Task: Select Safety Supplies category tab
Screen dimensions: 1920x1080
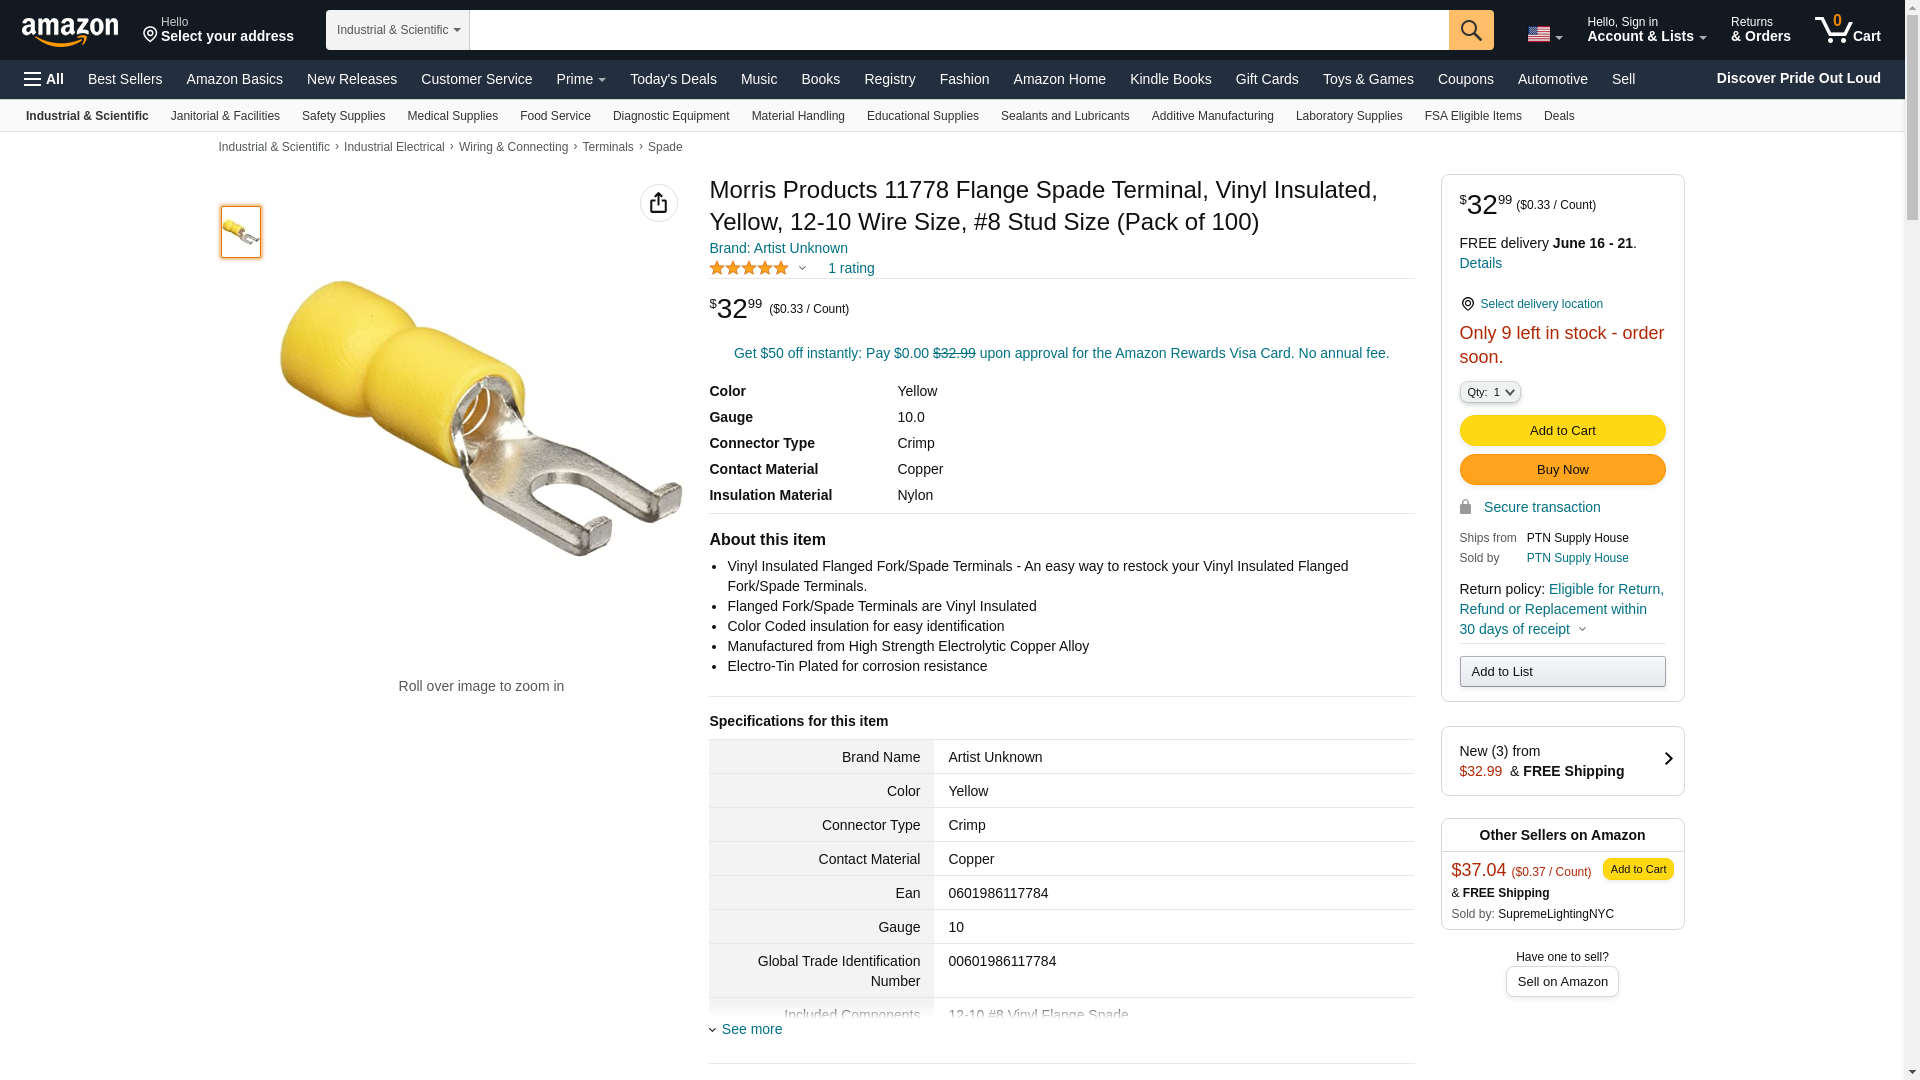Action: 343,116
